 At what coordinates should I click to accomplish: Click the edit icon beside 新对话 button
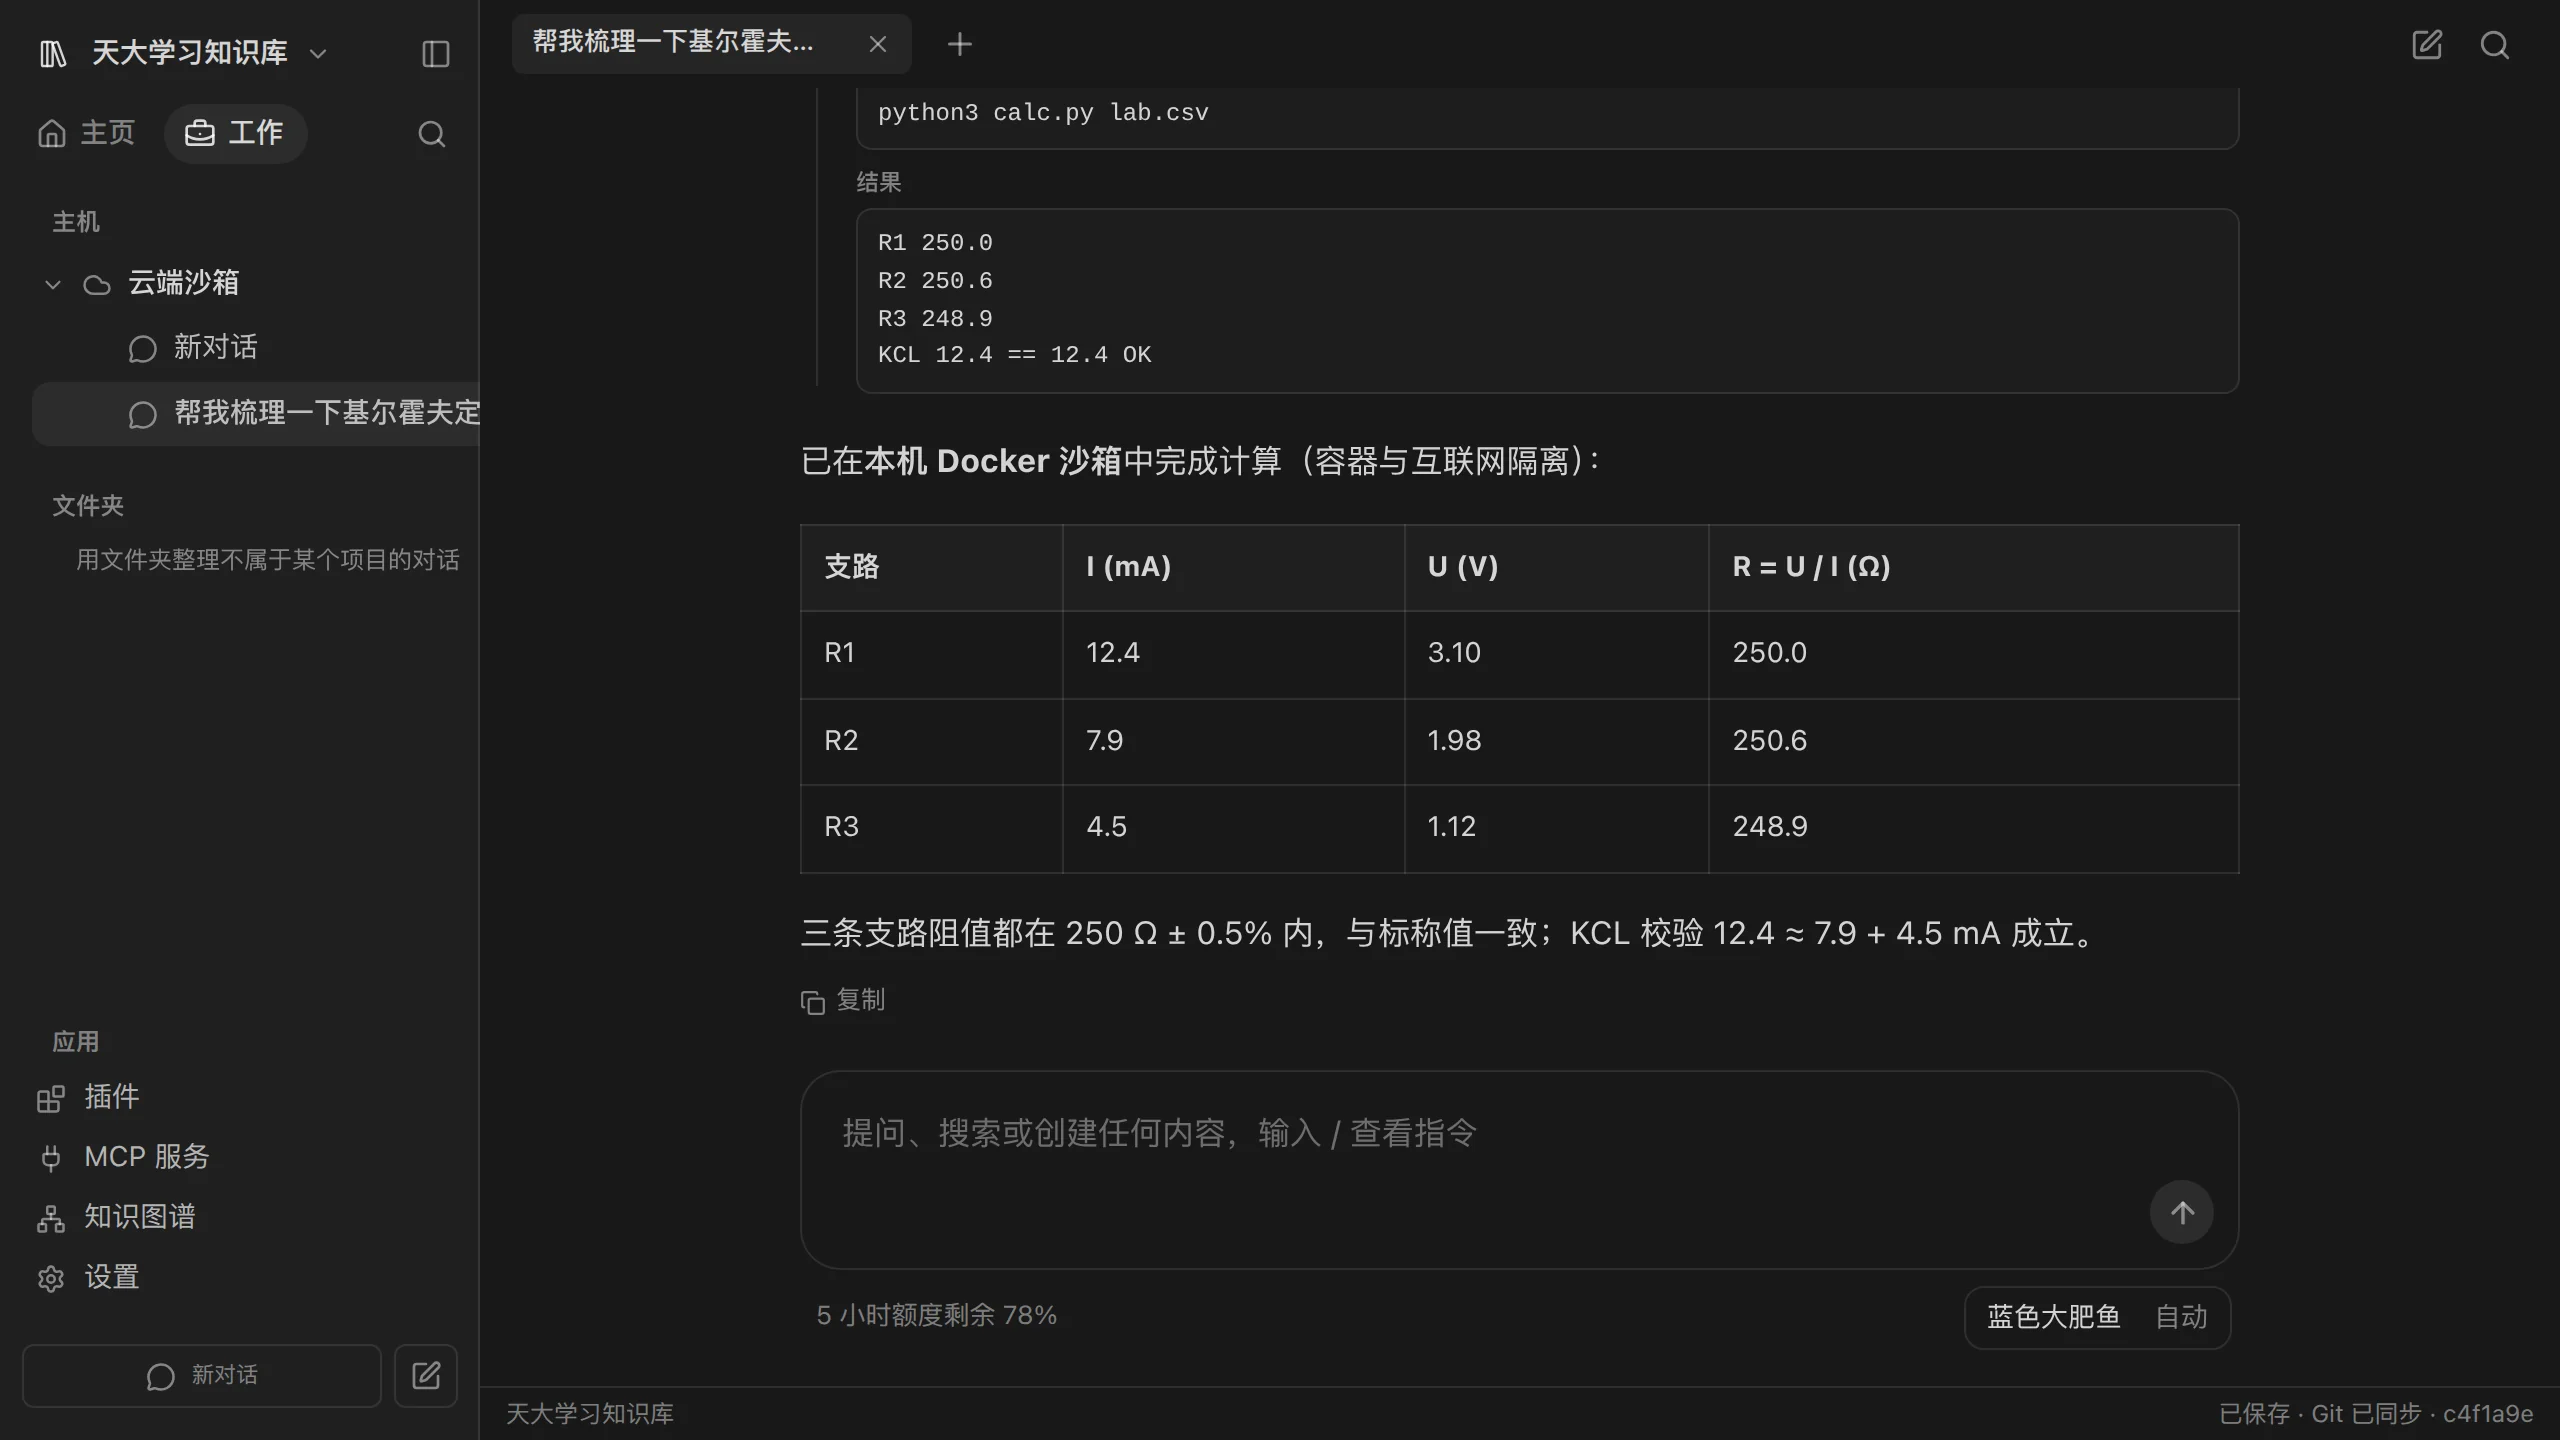tap(426, 1376)
